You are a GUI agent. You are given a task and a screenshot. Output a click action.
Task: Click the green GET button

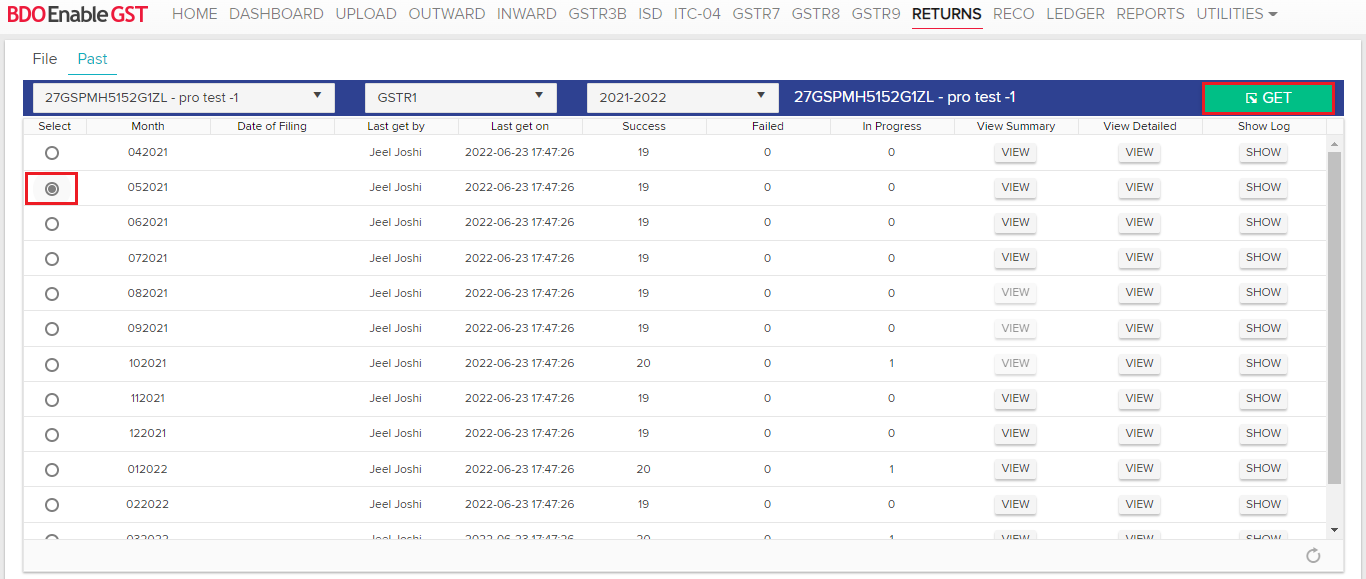point(1268,98)
